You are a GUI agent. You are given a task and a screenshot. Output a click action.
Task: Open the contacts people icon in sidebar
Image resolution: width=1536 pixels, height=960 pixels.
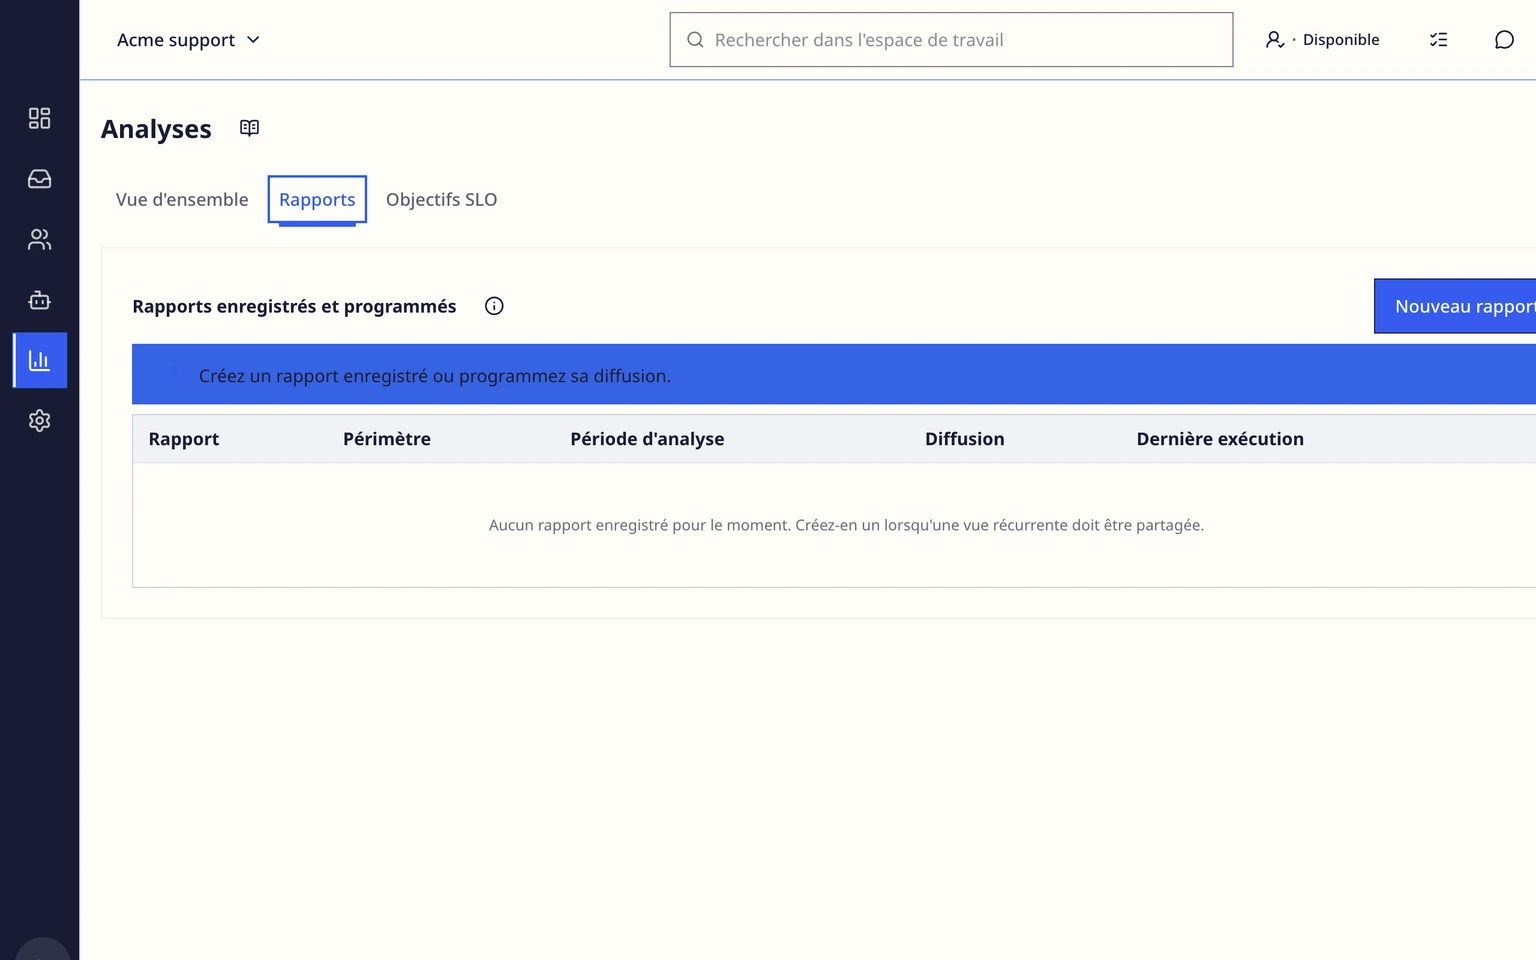[x=39, y=239]
